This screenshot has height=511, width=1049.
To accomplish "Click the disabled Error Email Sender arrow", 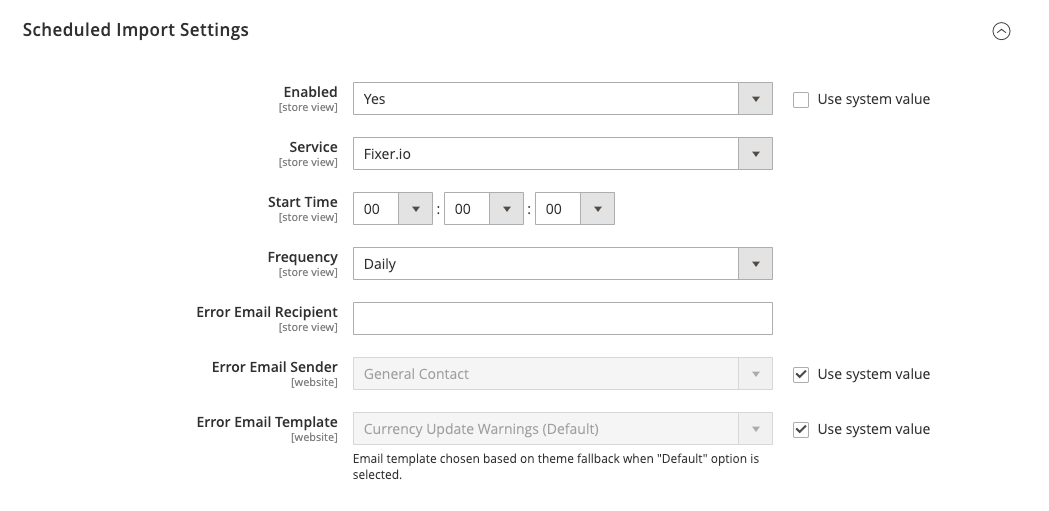I will (x=755, y=374).
